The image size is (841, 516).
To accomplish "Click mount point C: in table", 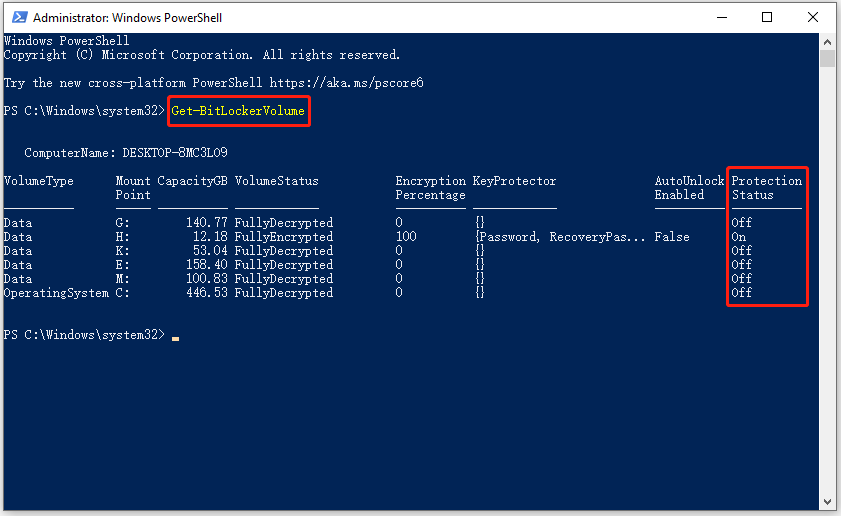I will pyautogui.click(x=122, y=293).
